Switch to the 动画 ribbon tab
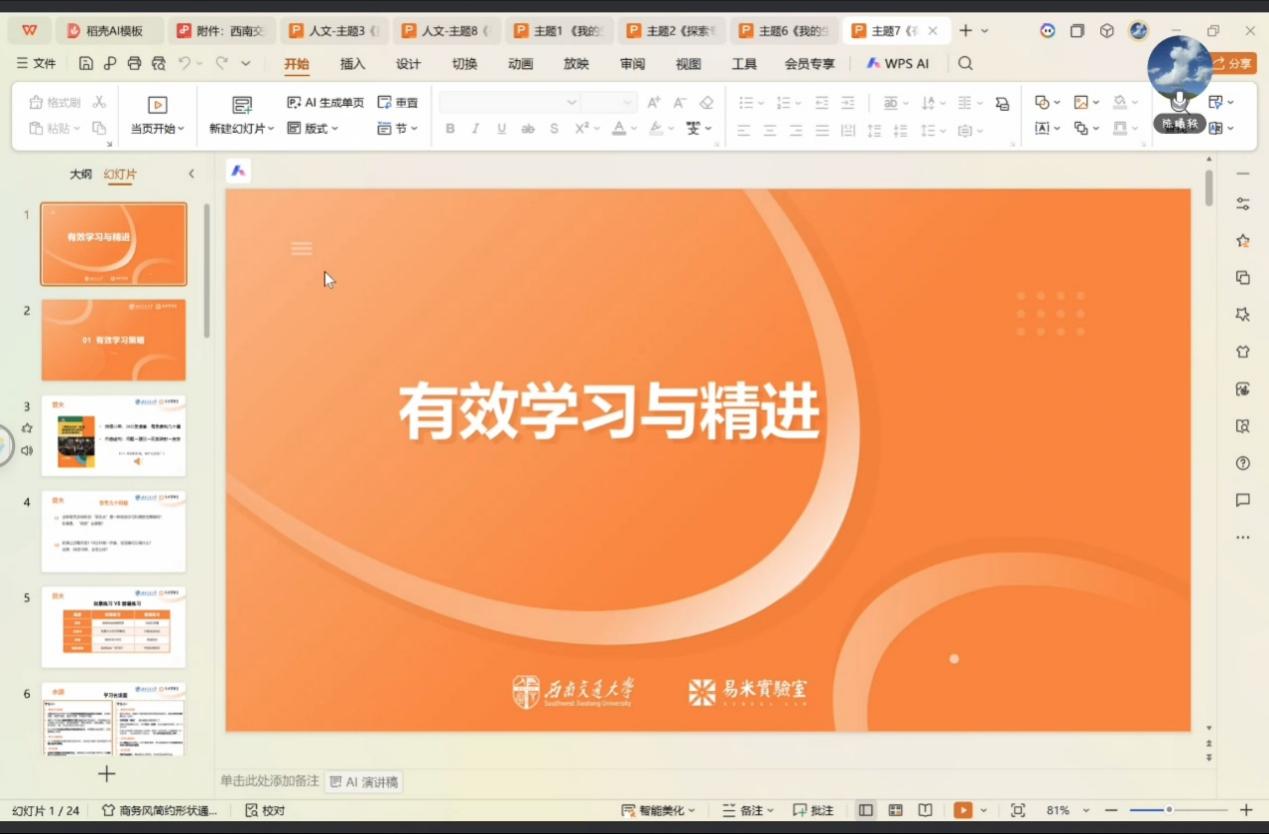Screen dimensions: 1269x834 click(520, 64)
